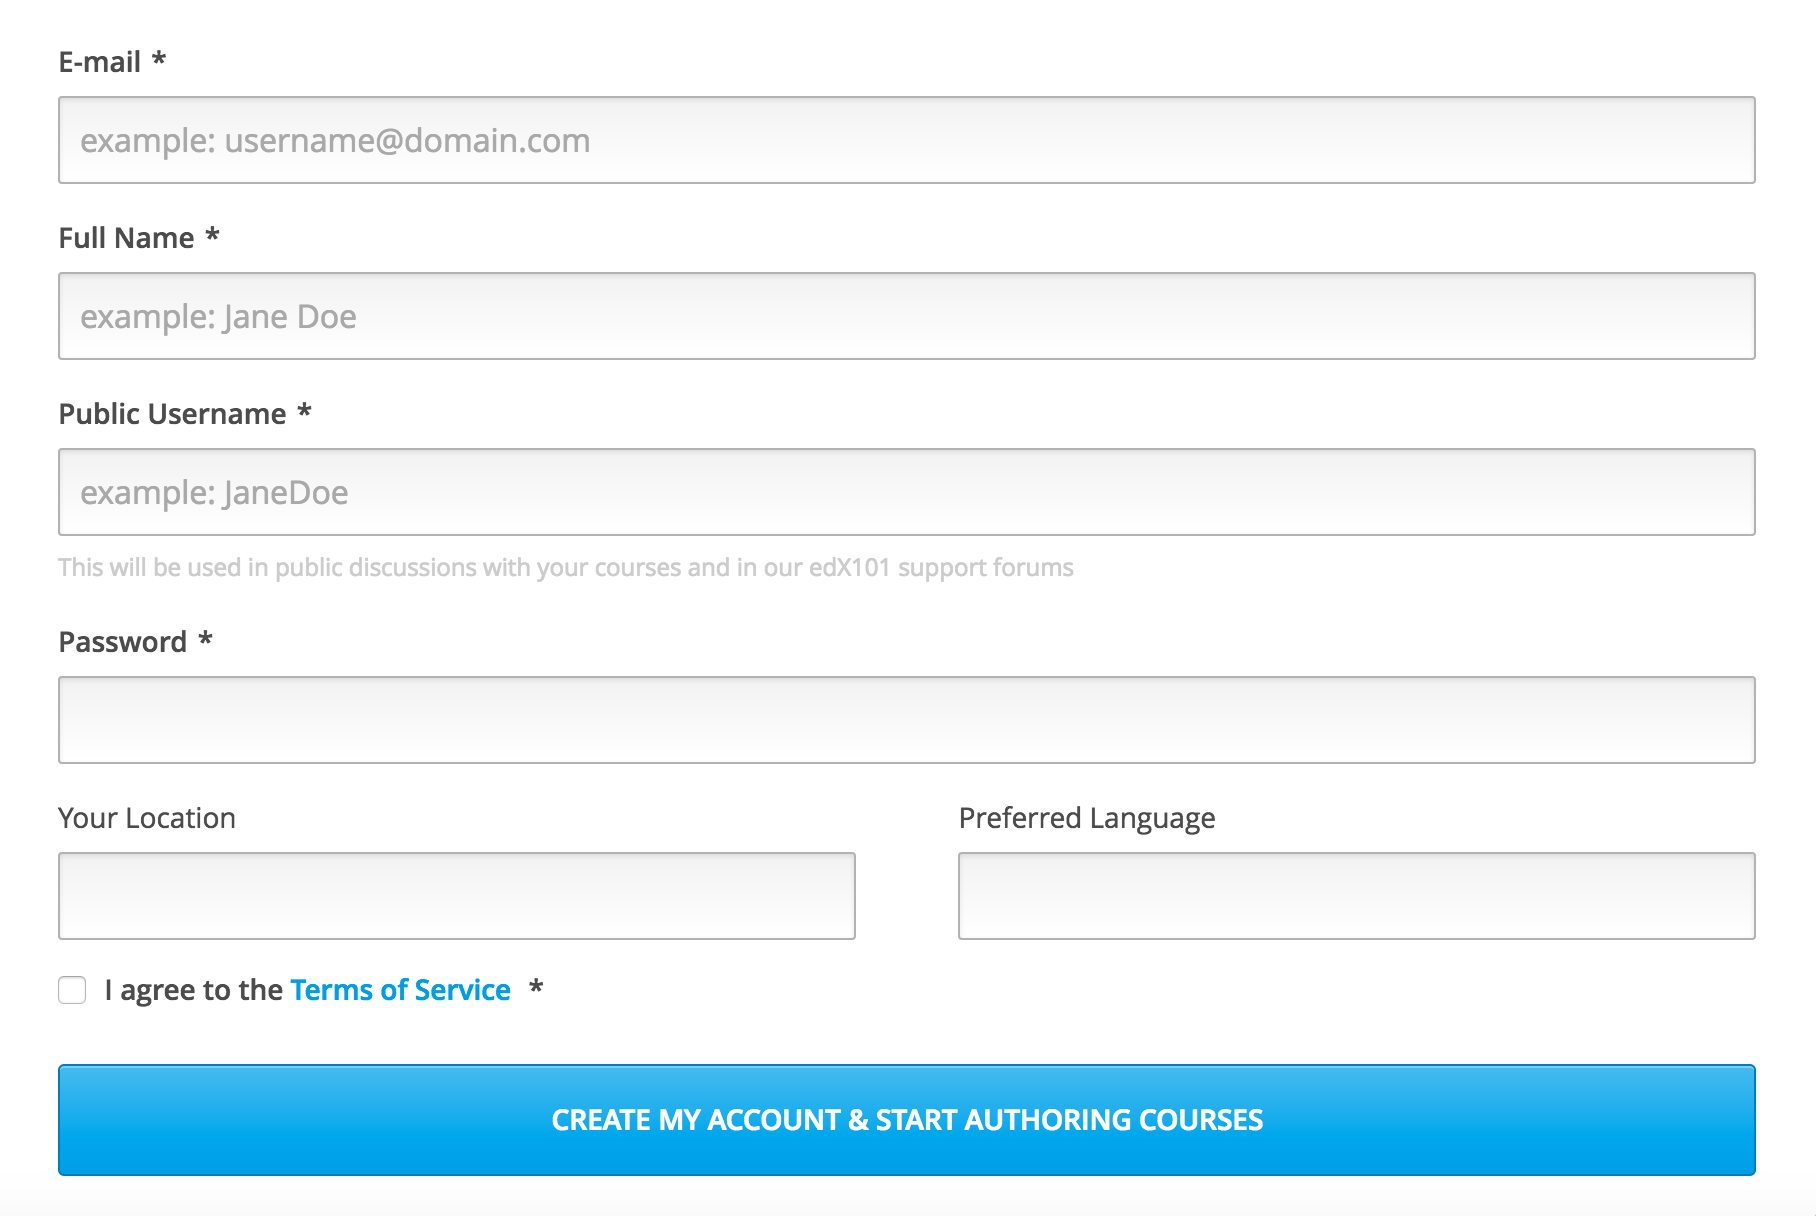Click the Full Name label text
Image resolution: width=1816 pixels, height=1216 pixels.
point(126,238)
